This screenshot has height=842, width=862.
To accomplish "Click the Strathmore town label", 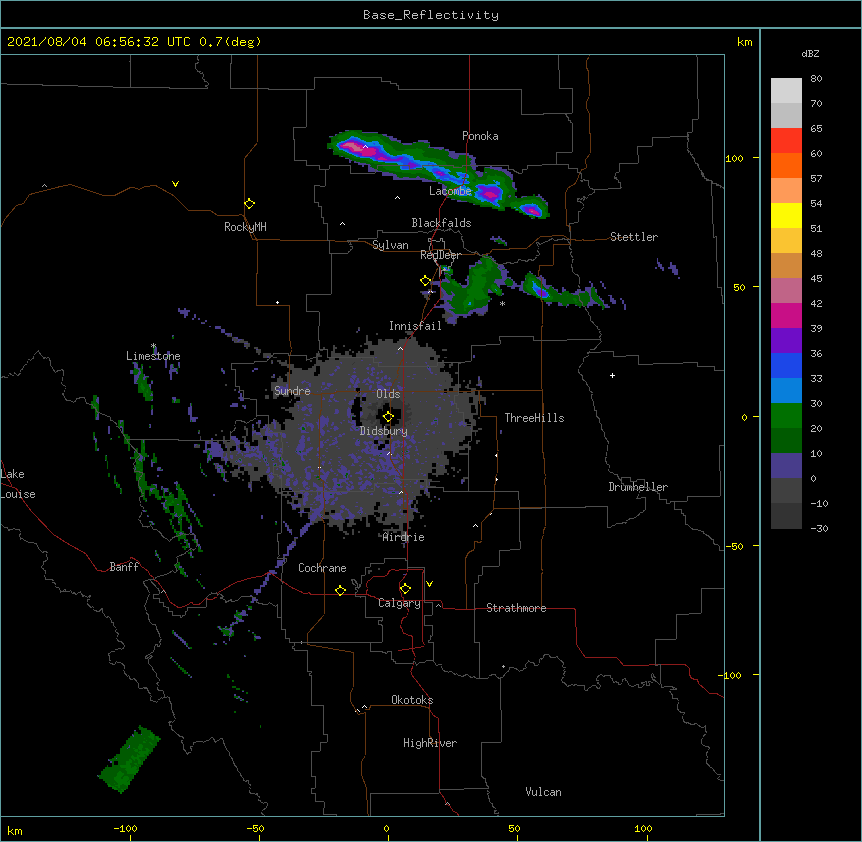I will [x=516, y=608].
